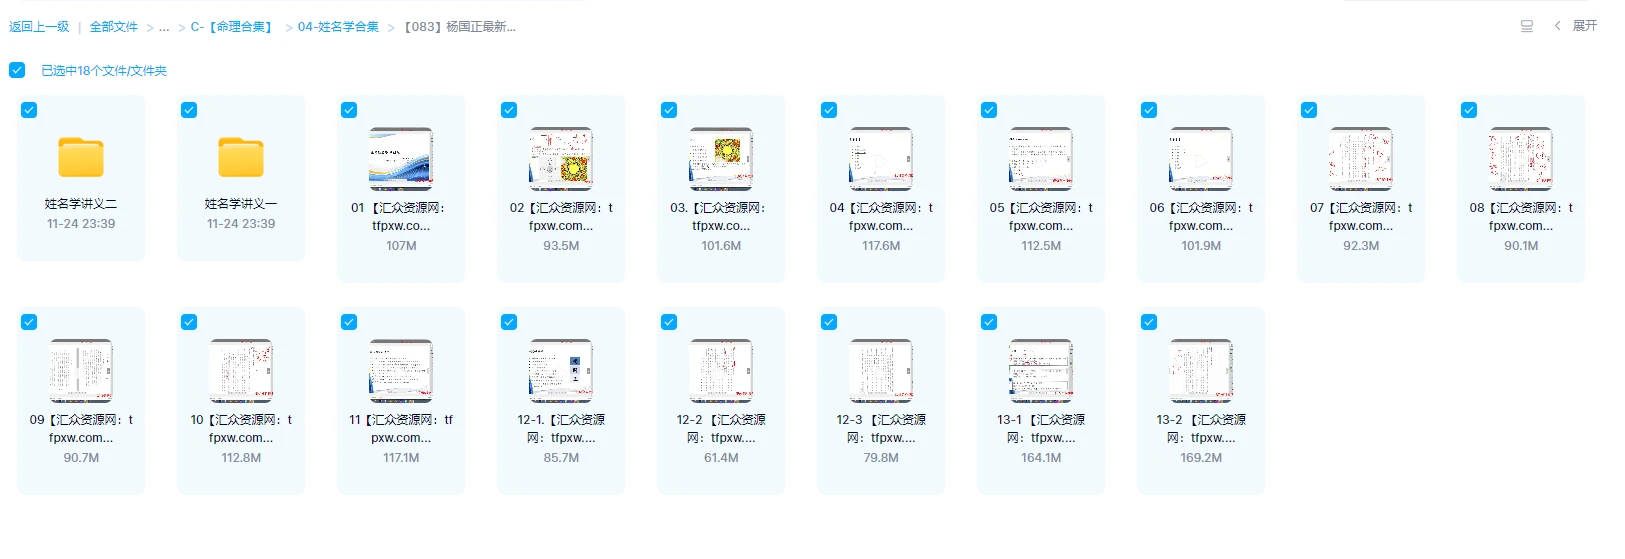1625x559 pixels.
Task: Go back via 返回上一级 link
Action: 39,27
